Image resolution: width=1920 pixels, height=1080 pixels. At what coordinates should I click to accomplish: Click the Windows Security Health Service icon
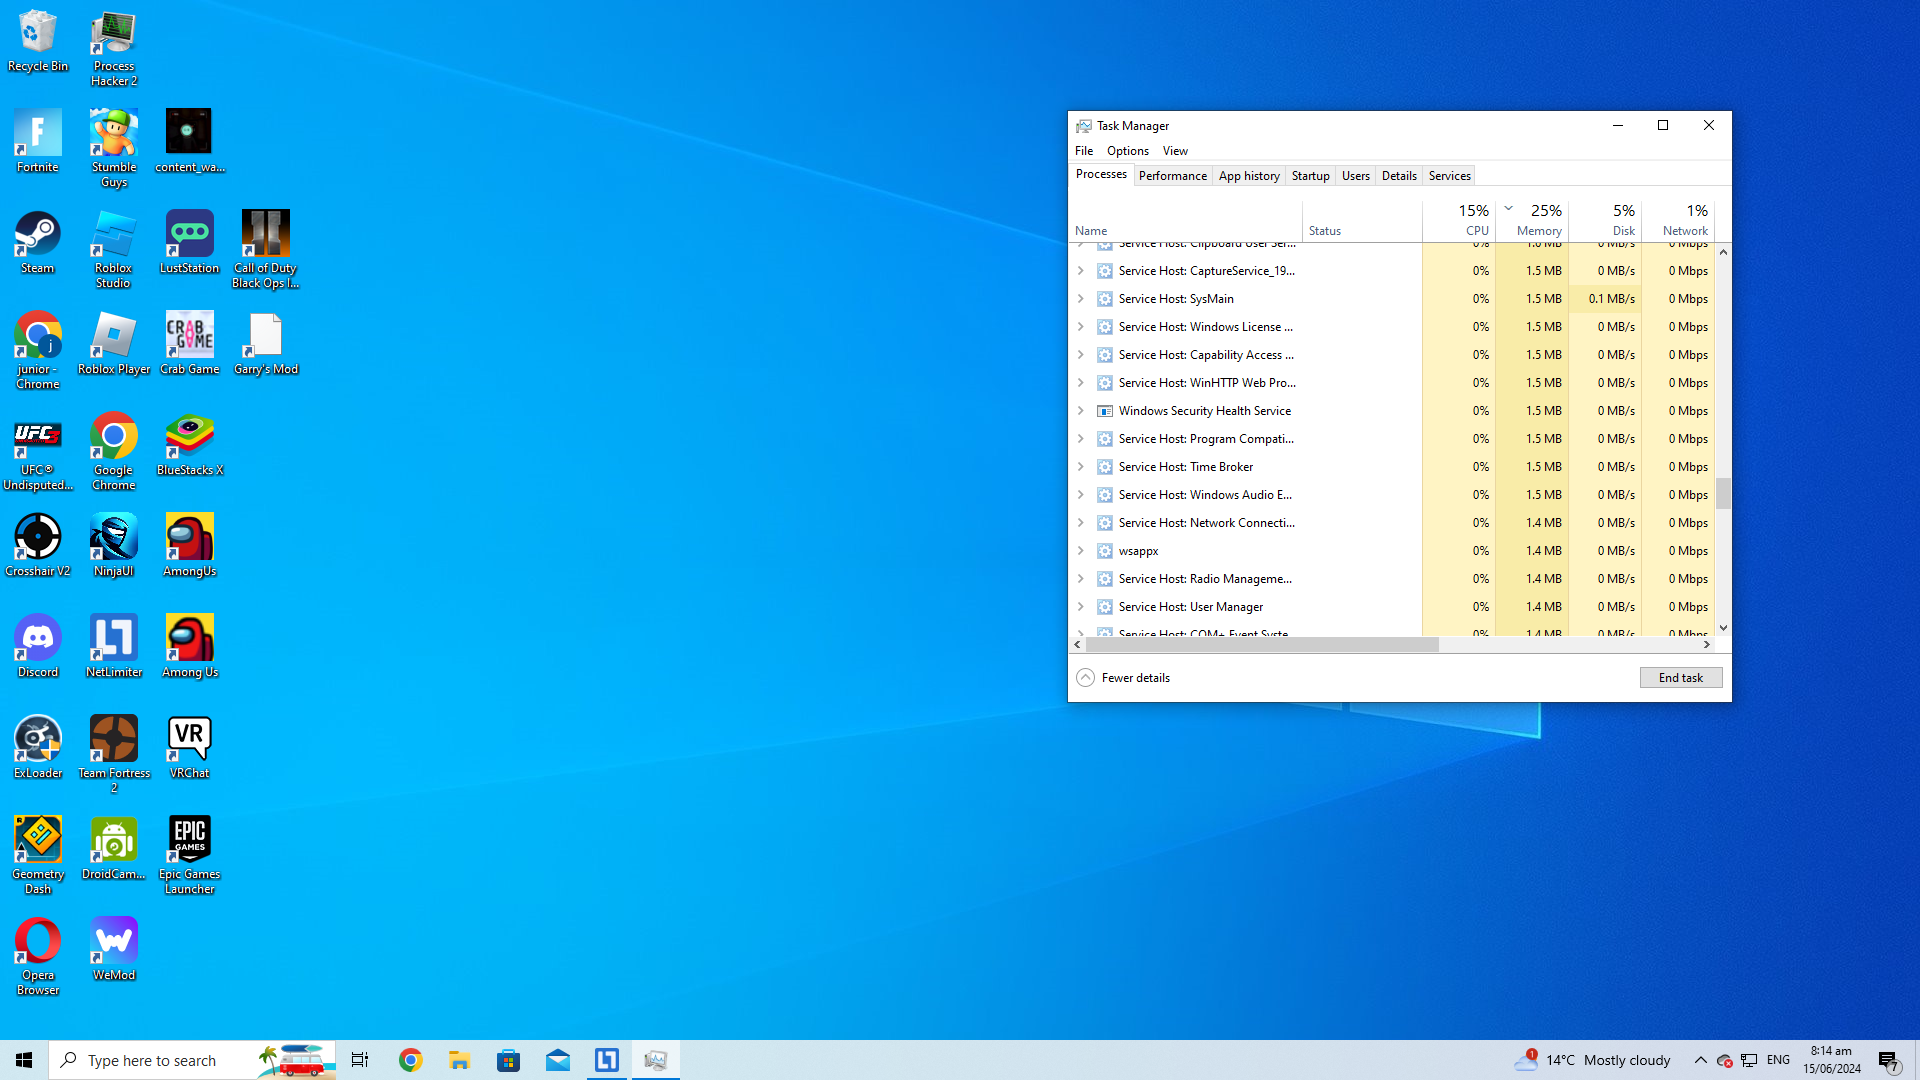(1105, 411)
